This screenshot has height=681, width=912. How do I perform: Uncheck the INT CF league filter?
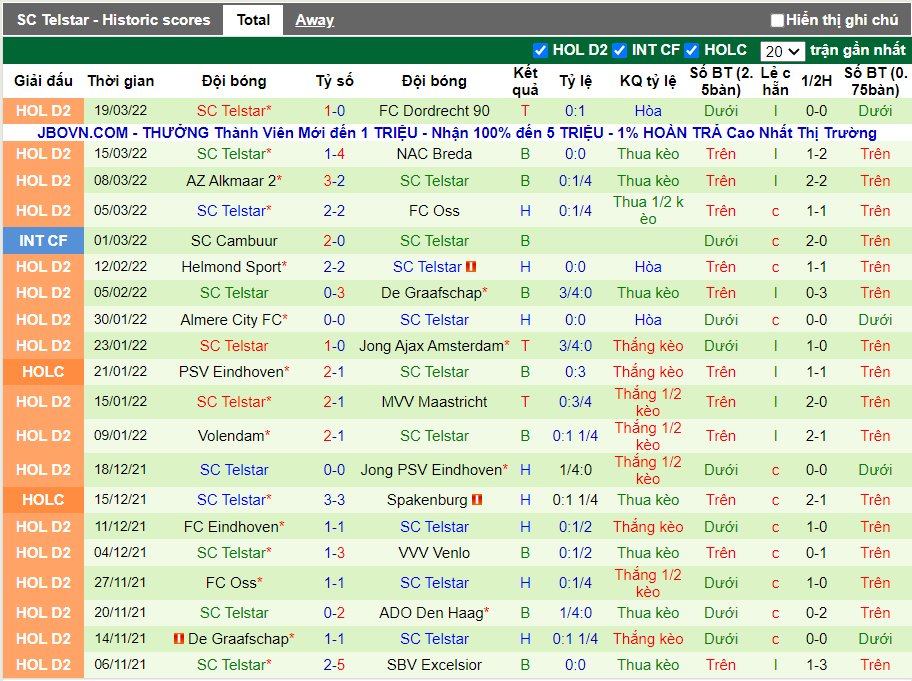coord(619,51)
